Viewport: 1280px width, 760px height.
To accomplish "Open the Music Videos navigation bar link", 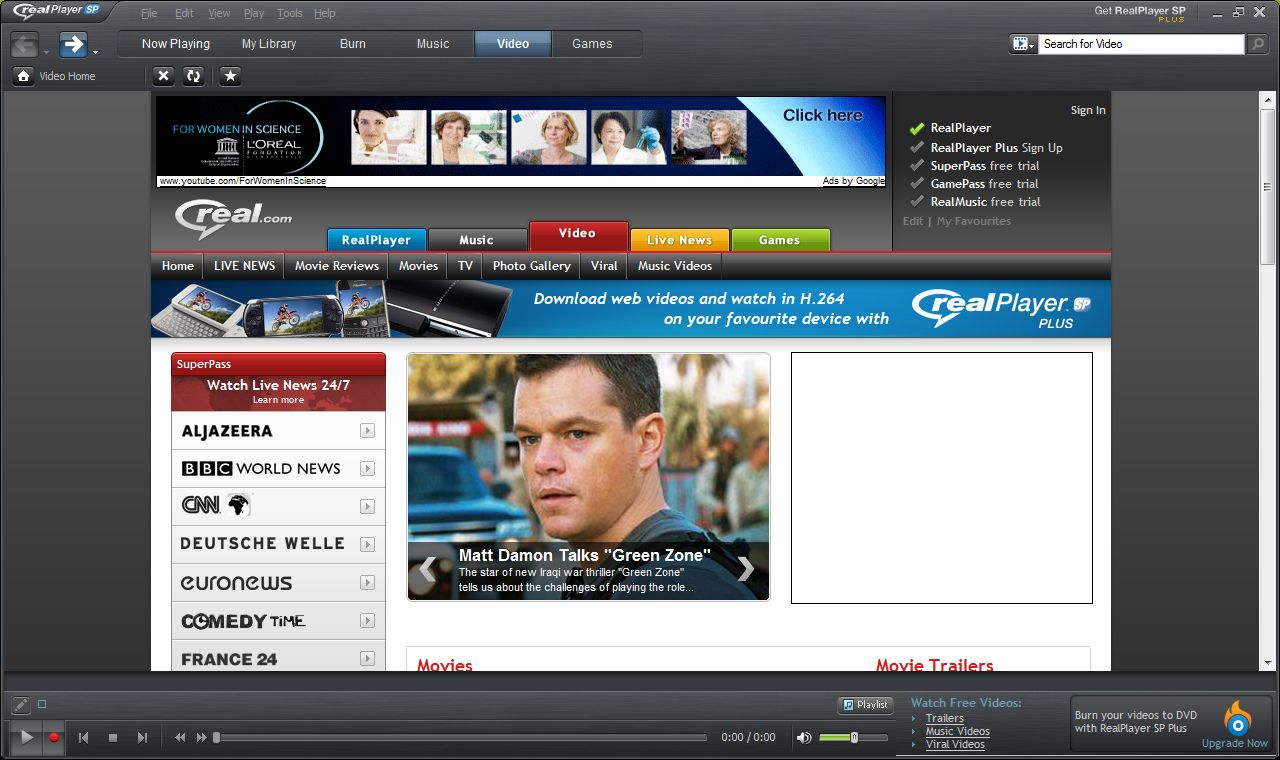I will [x=675, y=266].
